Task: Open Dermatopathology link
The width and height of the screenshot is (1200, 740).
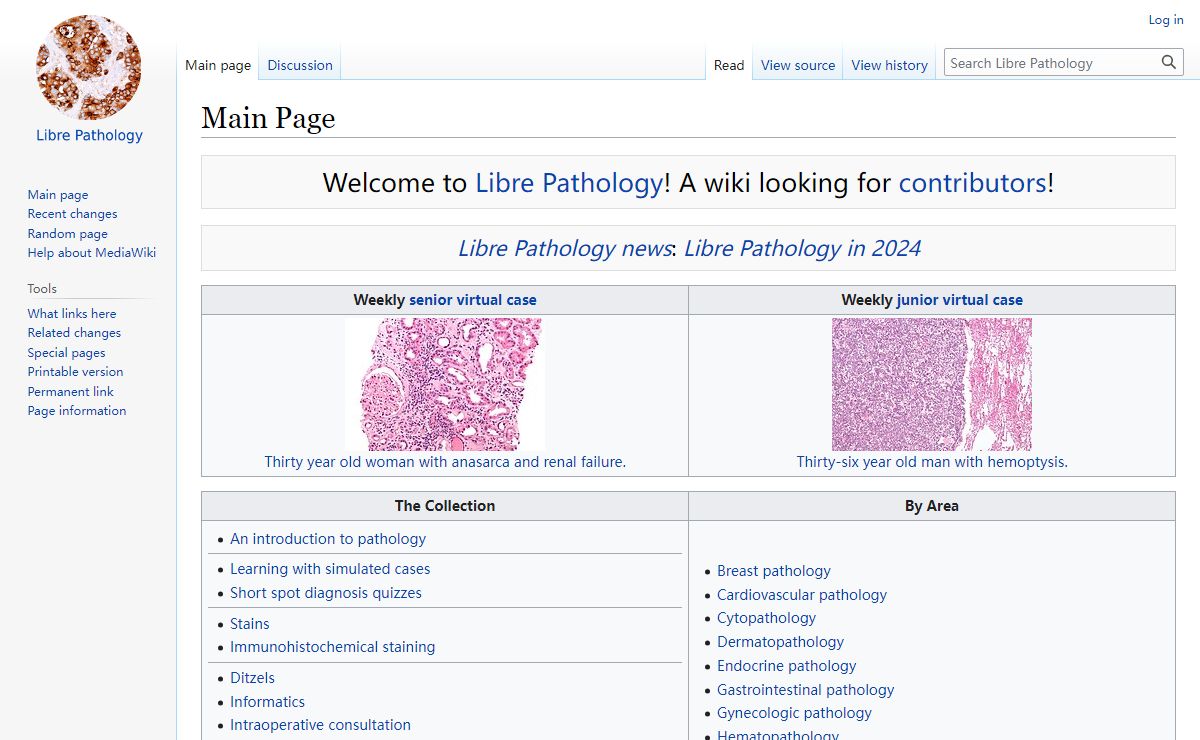Action: pos(780,642)
